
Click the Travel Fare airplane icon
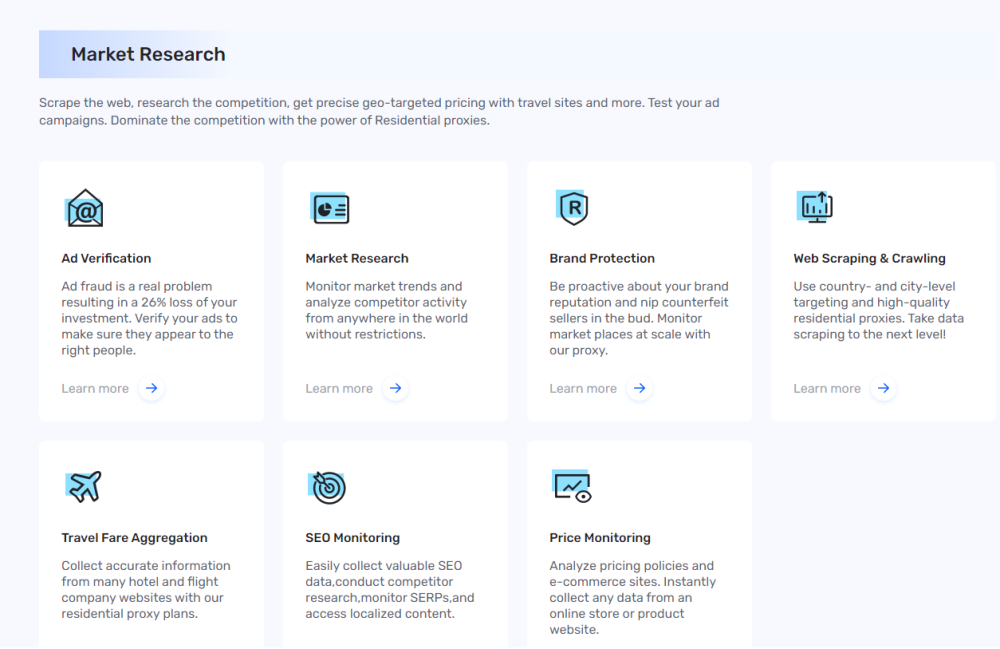pos(84,487)
